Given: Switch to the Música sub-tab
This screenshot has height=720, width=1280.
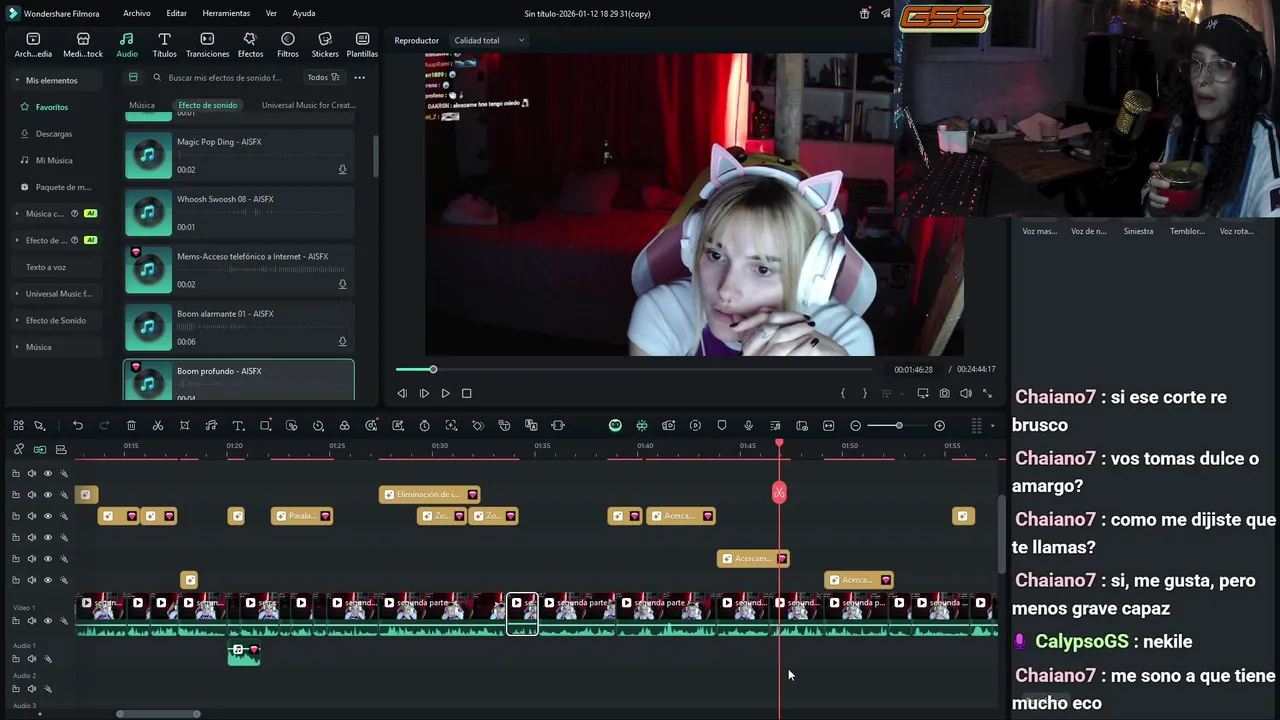Looking at the screenshot, I should coord(142,105).
